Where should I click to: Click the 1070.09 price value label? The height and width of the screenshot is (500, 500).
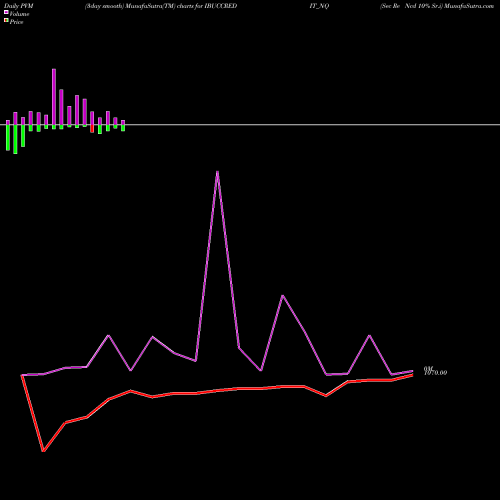point(435,373)
